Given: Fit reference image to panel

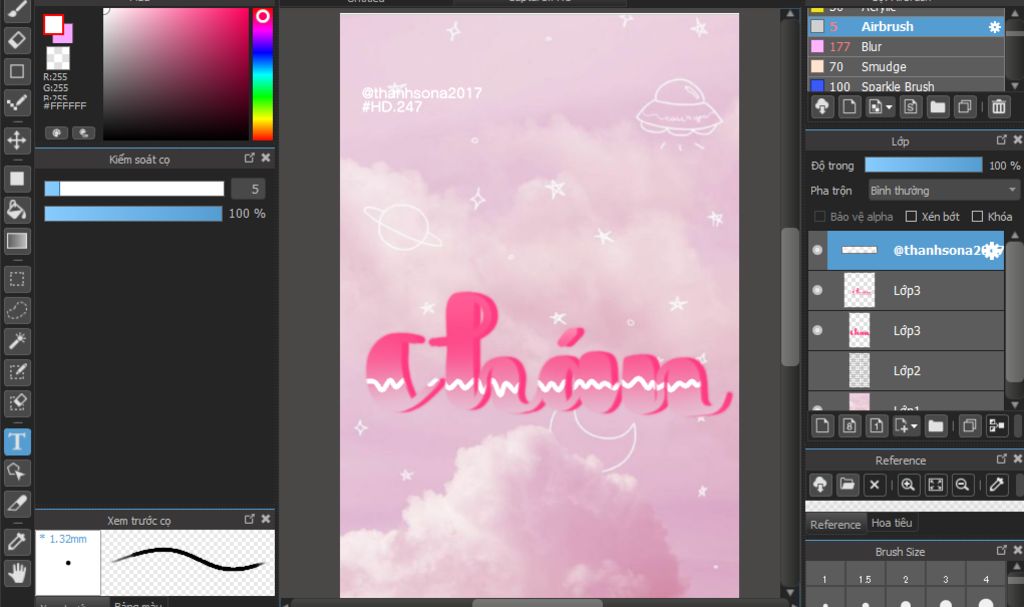Looking at the screenshot, I should [935, 484].
